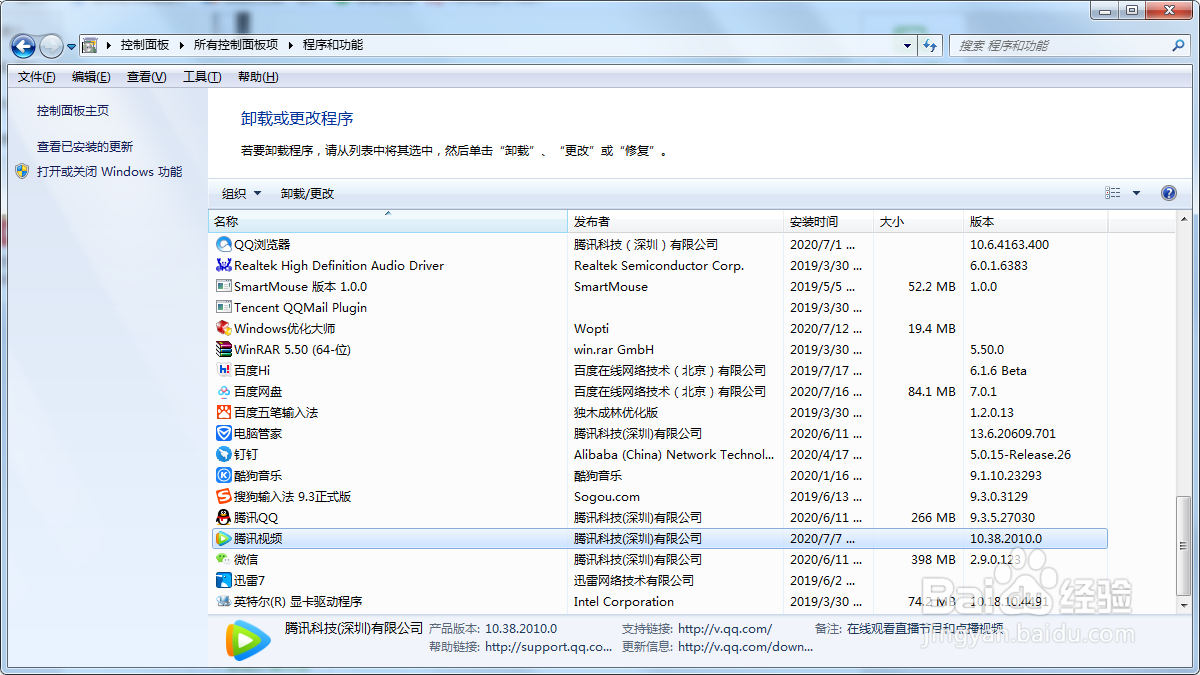Click the QQ浏览器 program icon
This screenshot has width=1200, height=675.
pos(224,244)
